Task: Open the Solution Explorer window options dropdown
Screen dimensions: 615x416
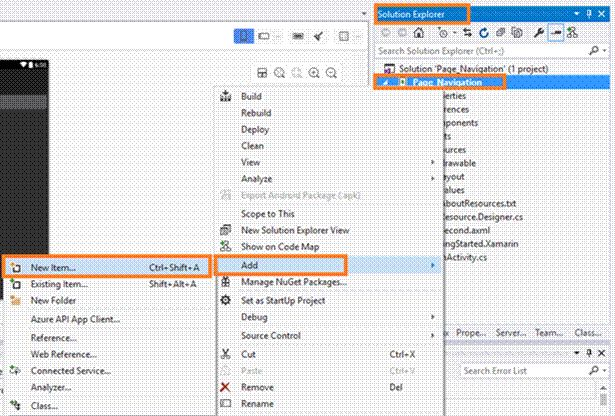Action: coord(577,14)
